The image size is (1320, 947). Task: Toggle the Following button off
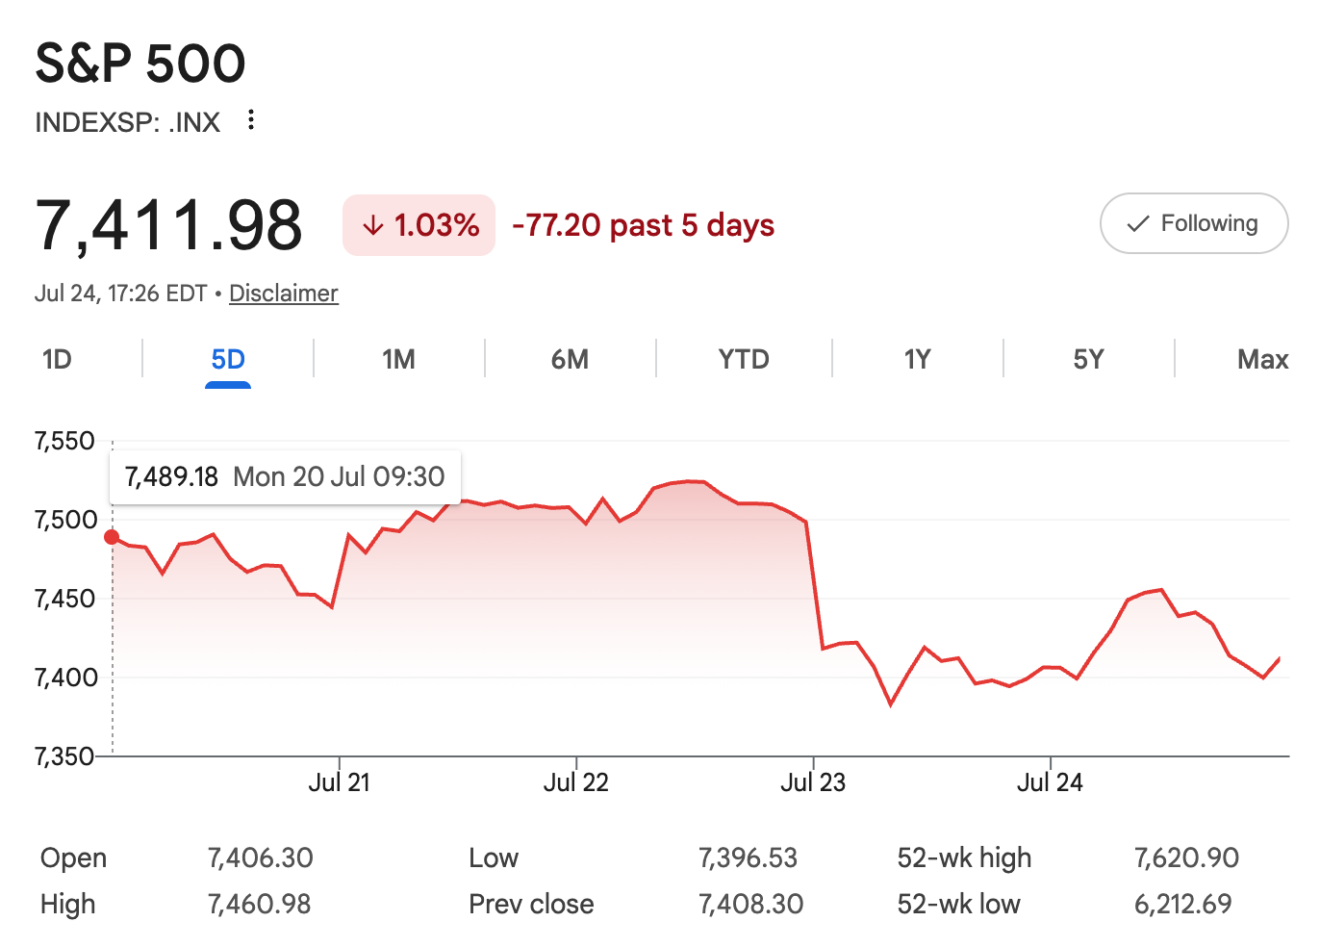(1194, 223)
